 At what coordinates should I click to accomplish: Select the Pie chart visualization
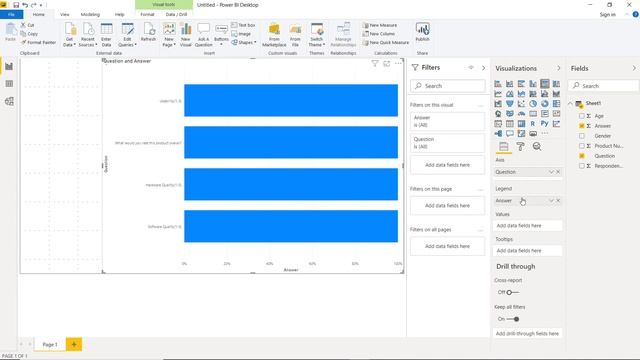(533, 104)
